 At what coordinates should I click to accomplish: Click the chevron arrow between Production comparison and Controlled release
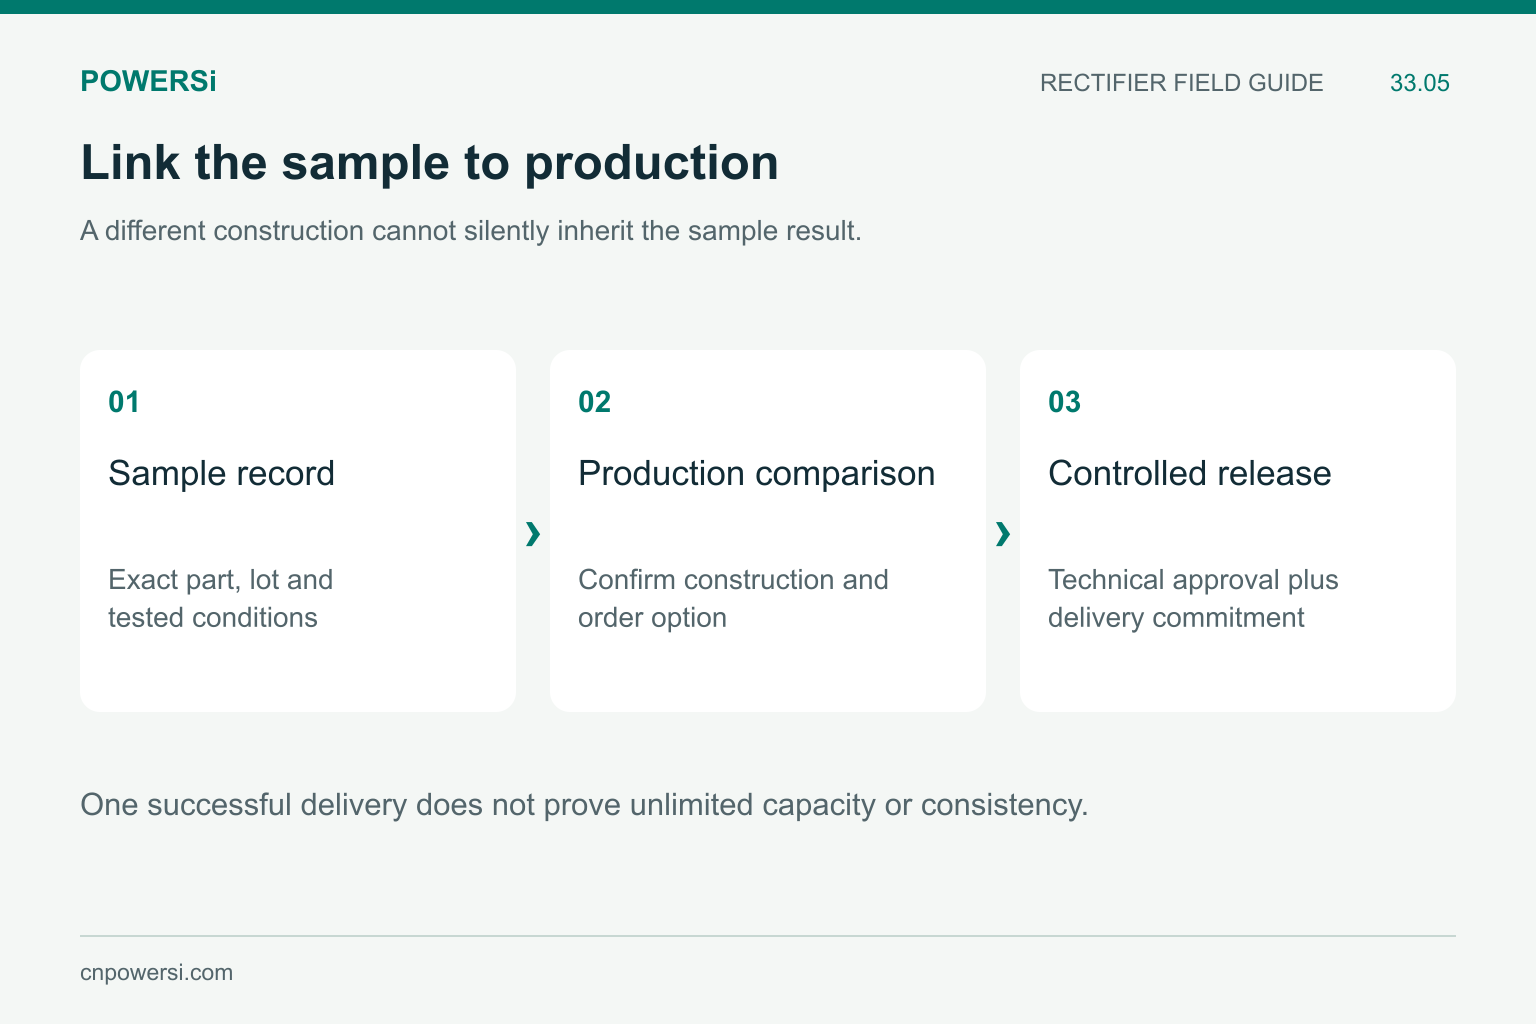tap(1003, 534)
